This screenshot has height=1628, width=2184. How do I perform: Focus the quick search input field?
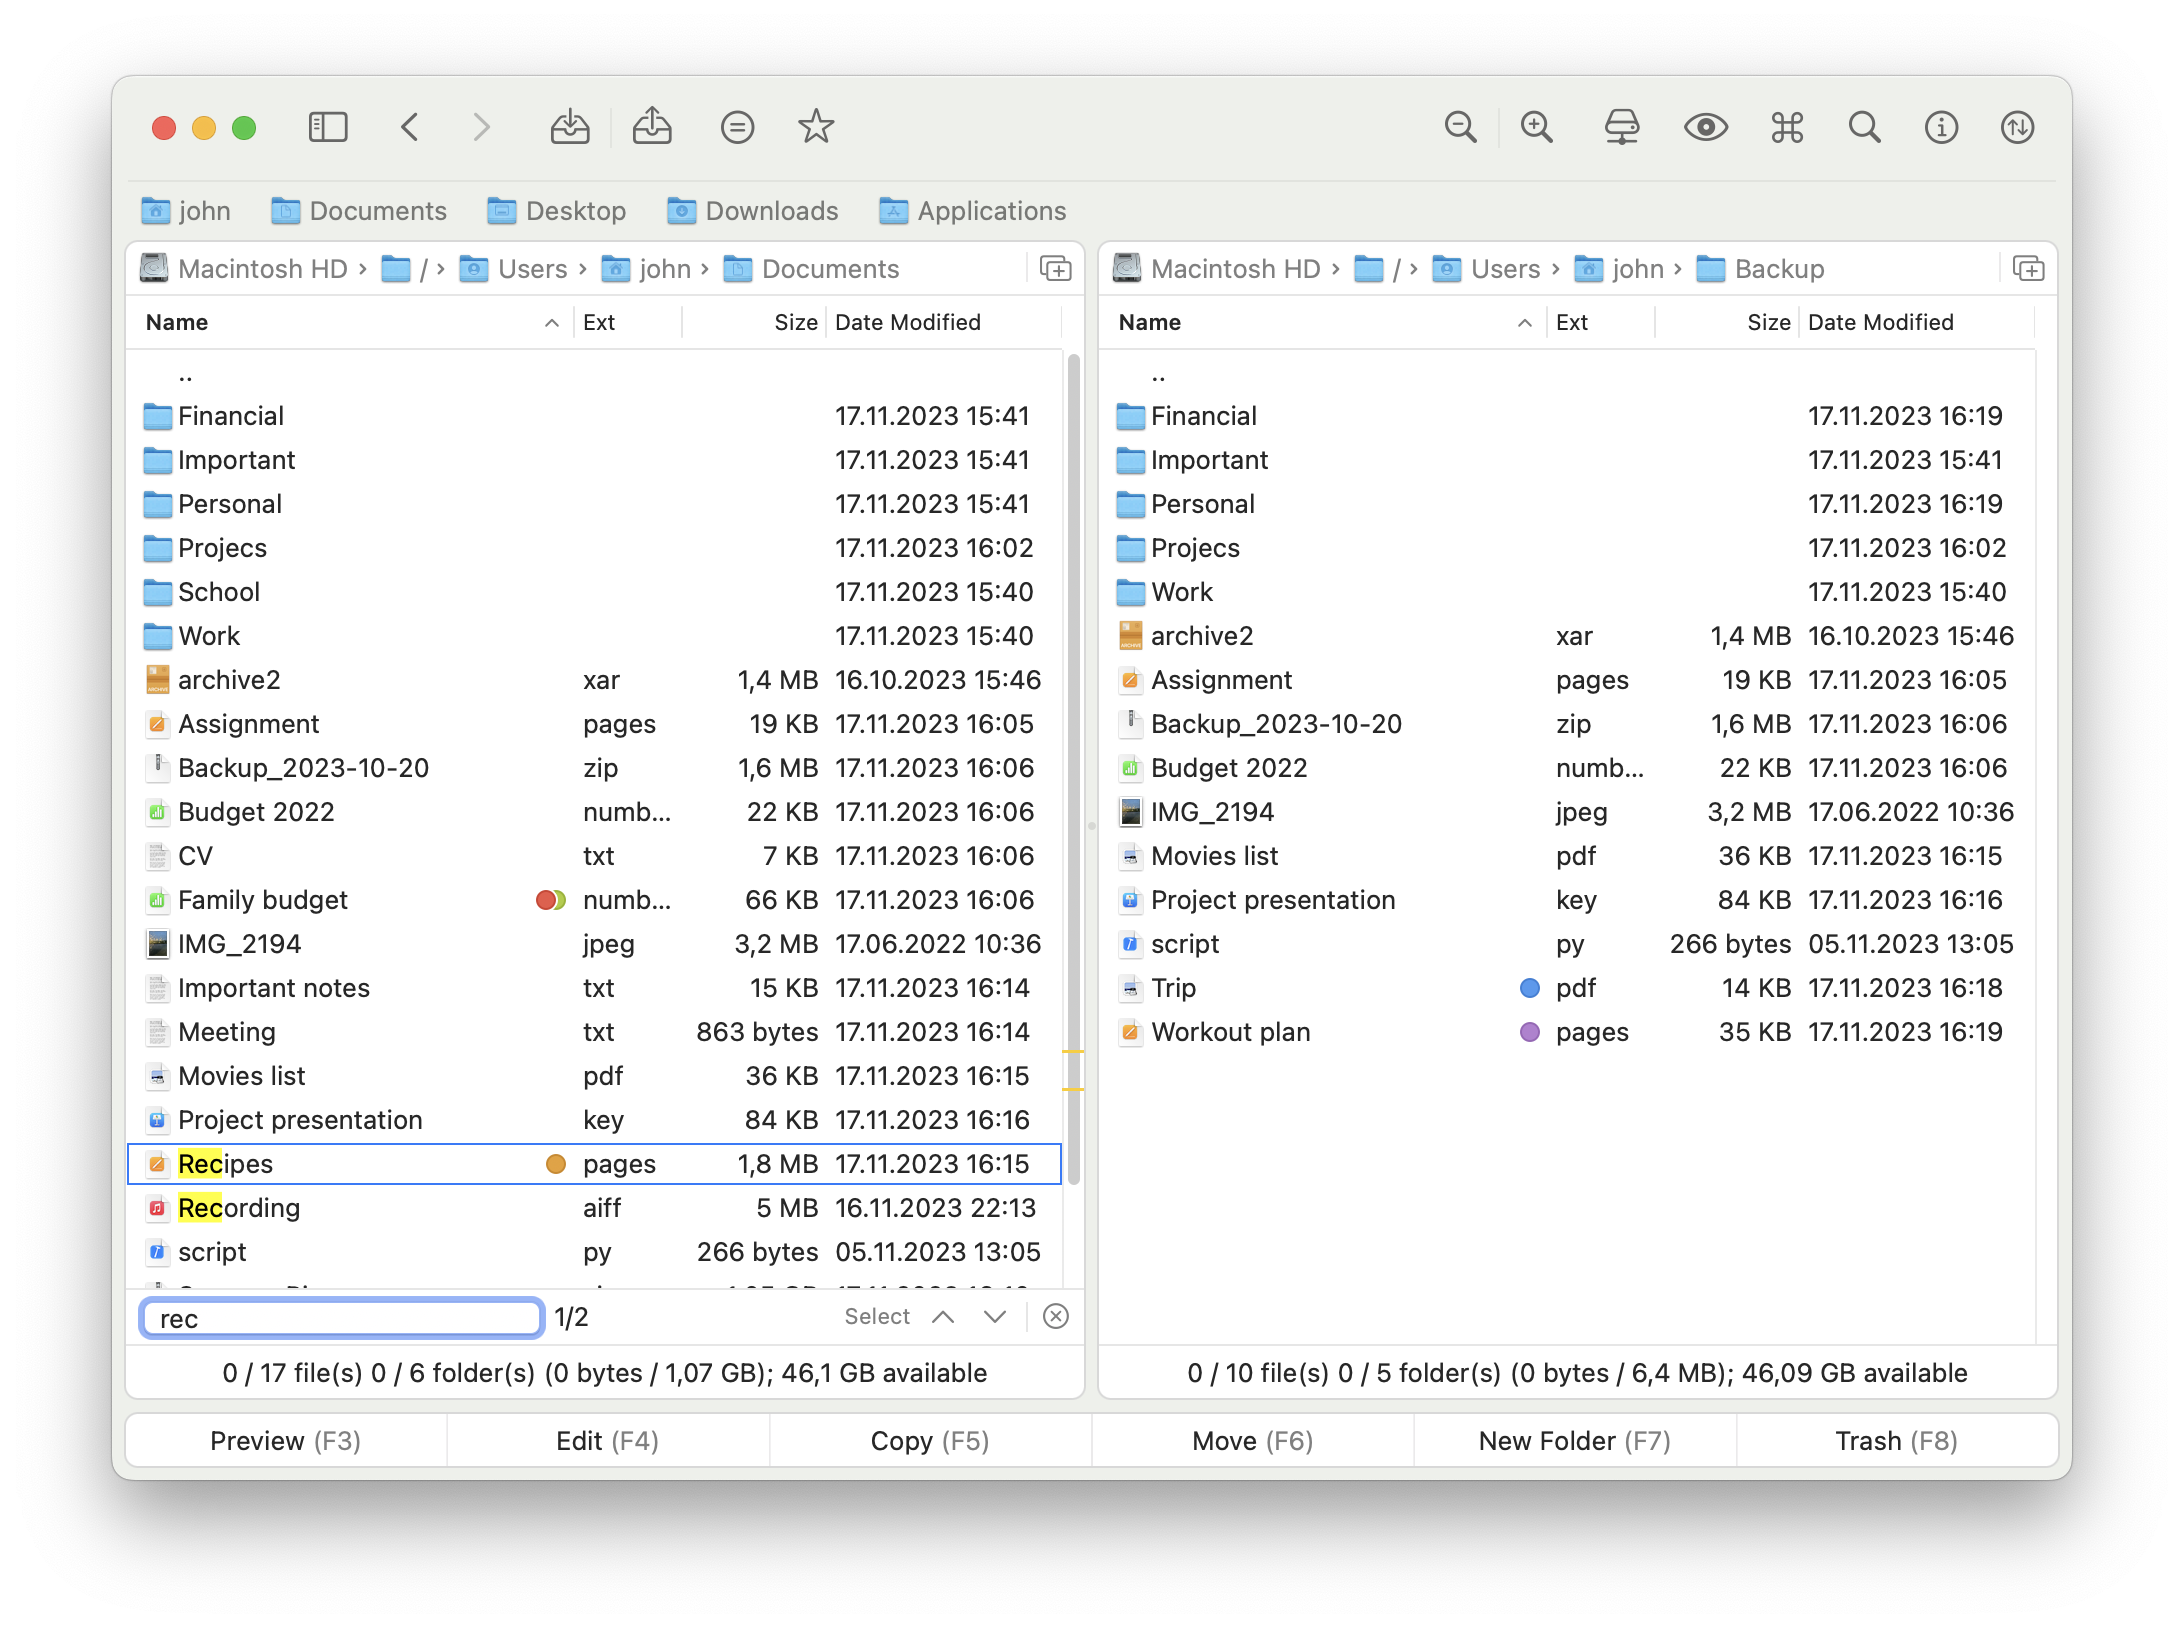coord(341,1317)
